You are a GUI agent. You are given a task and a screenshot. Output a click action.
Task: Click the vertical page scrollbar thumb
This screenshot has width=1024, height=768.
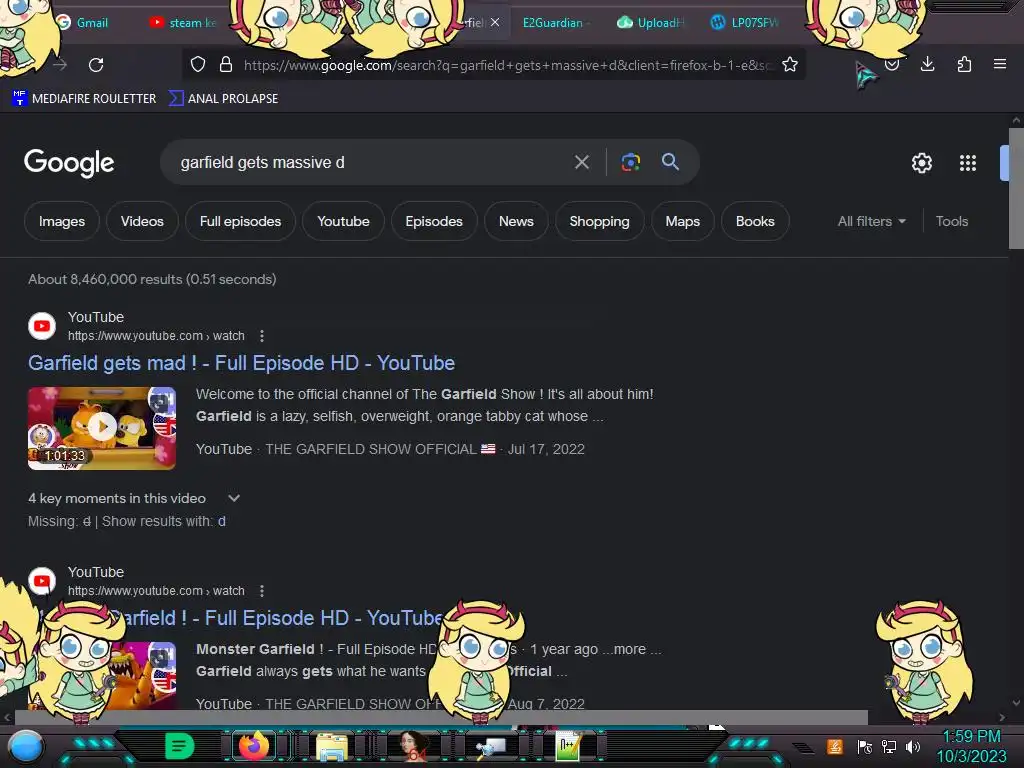click(x=1016, y=189)
